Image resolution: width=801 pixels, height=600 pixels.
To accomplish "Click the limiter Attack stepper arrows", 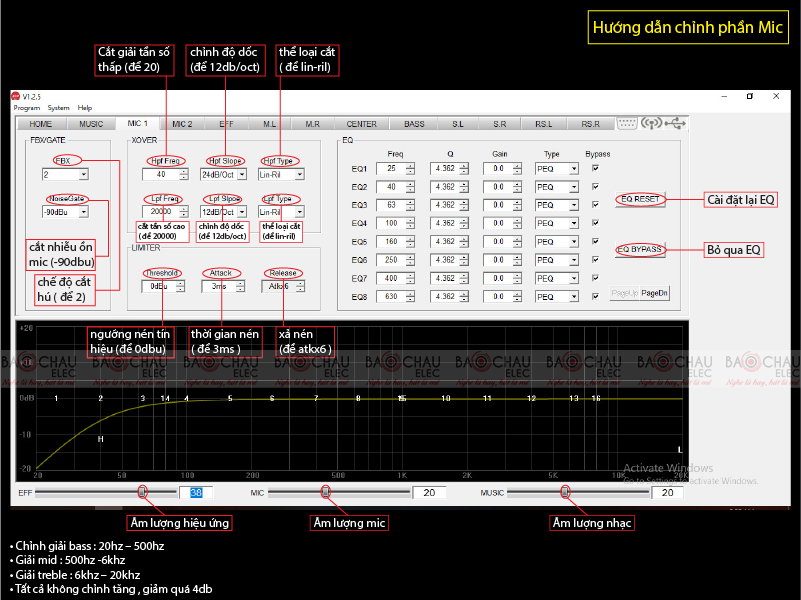I will [x=240, y=287].
